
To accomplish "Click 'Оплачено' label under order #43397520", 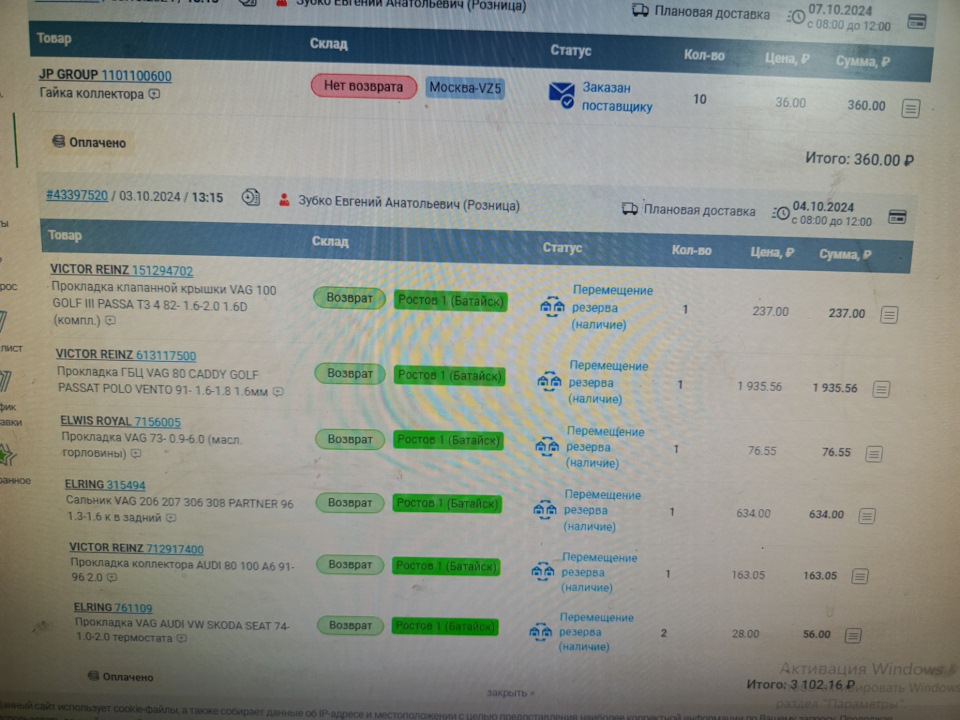I will (120, 677).
